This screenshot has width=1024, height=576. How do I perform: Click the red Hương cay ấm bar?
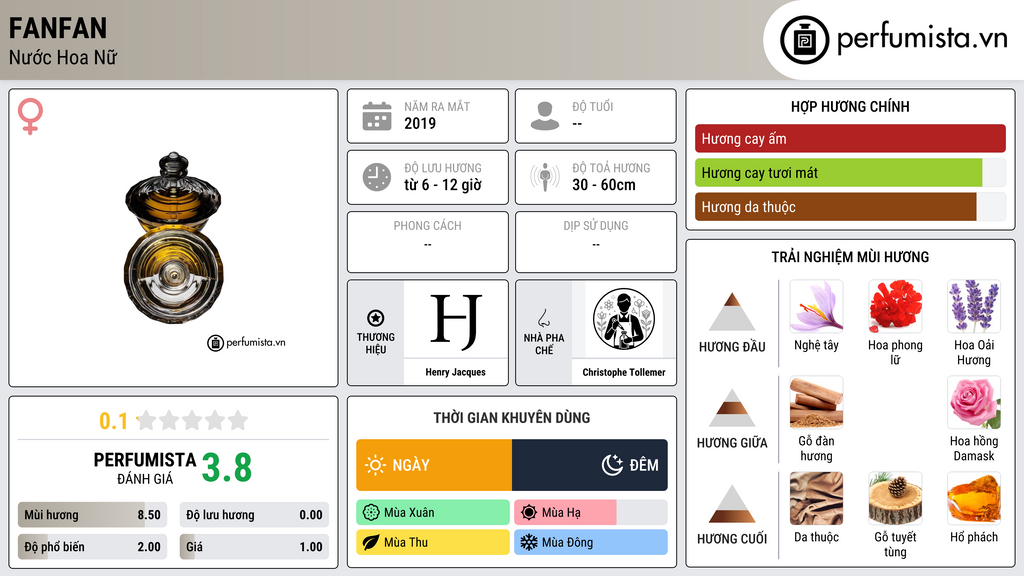pos(850,138)
